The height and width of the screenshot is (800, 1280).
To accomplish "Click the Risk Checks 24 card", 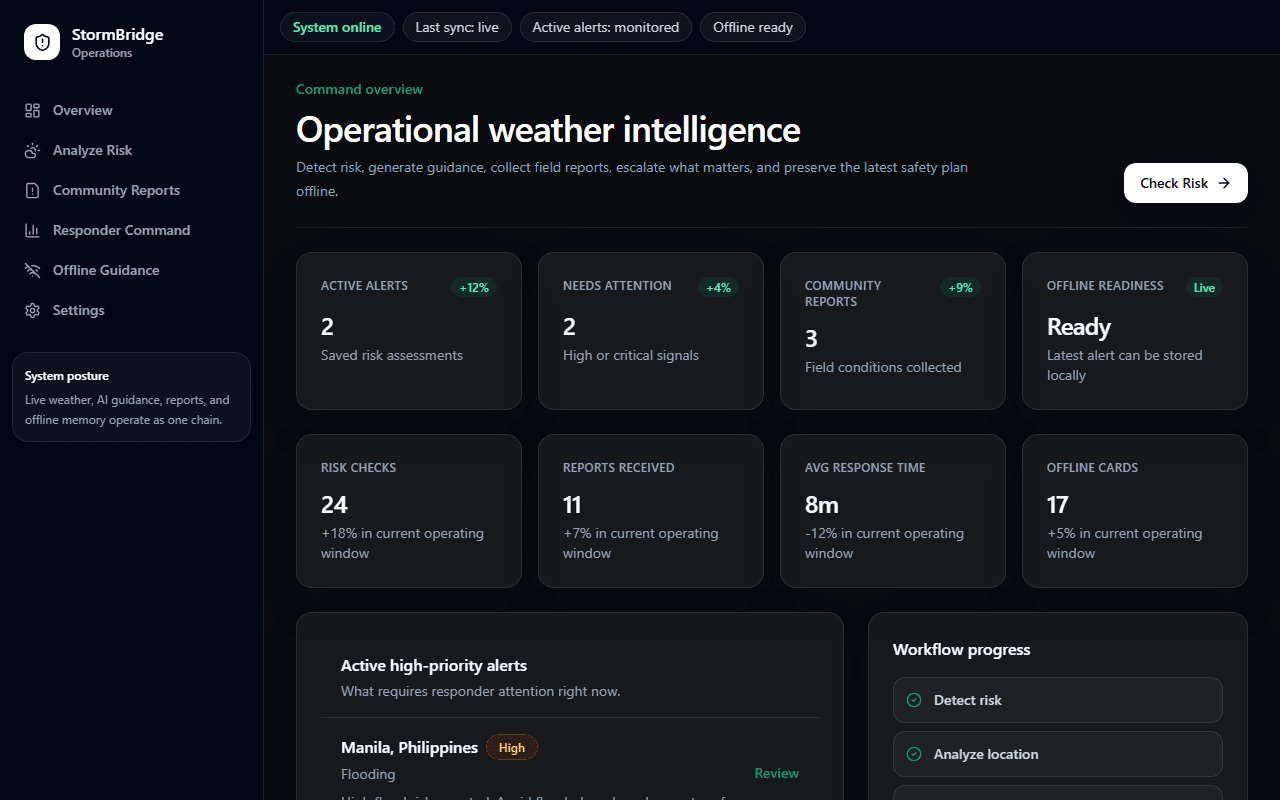I will tap(409, 511).
